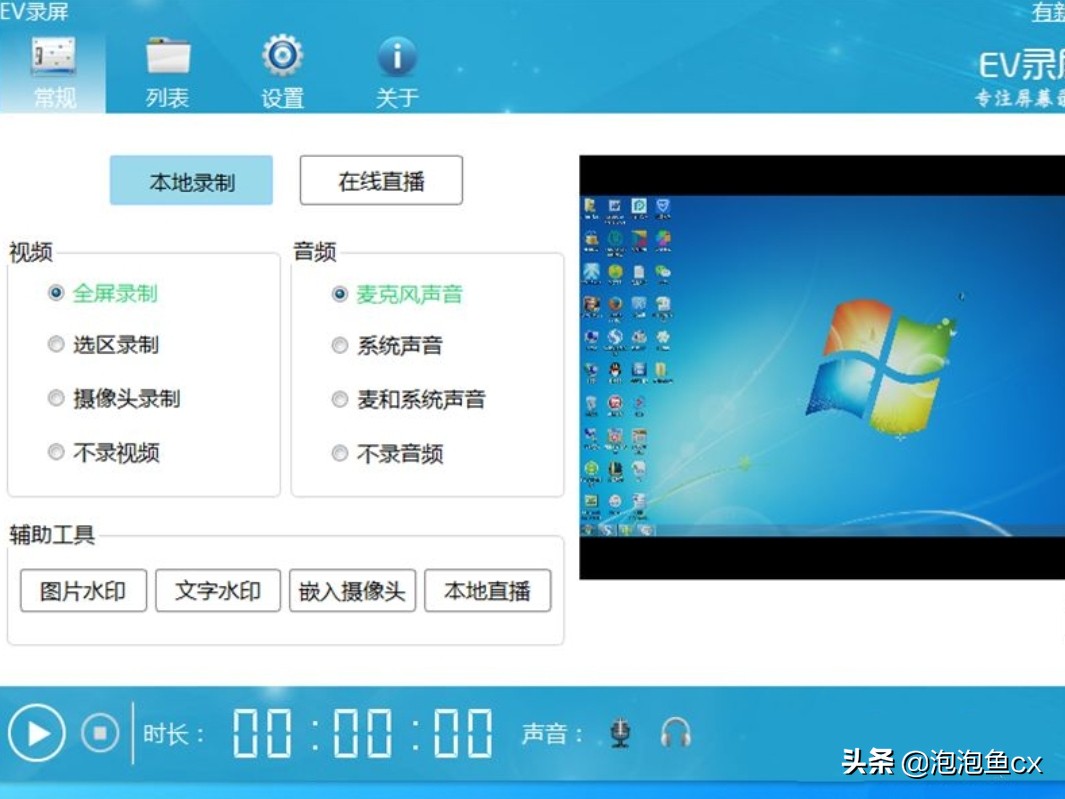Screen dimensions: 1065x799
Task: Open 文字水印 text watermark tool
Action: pyautogui.click(x=217, y=590)
